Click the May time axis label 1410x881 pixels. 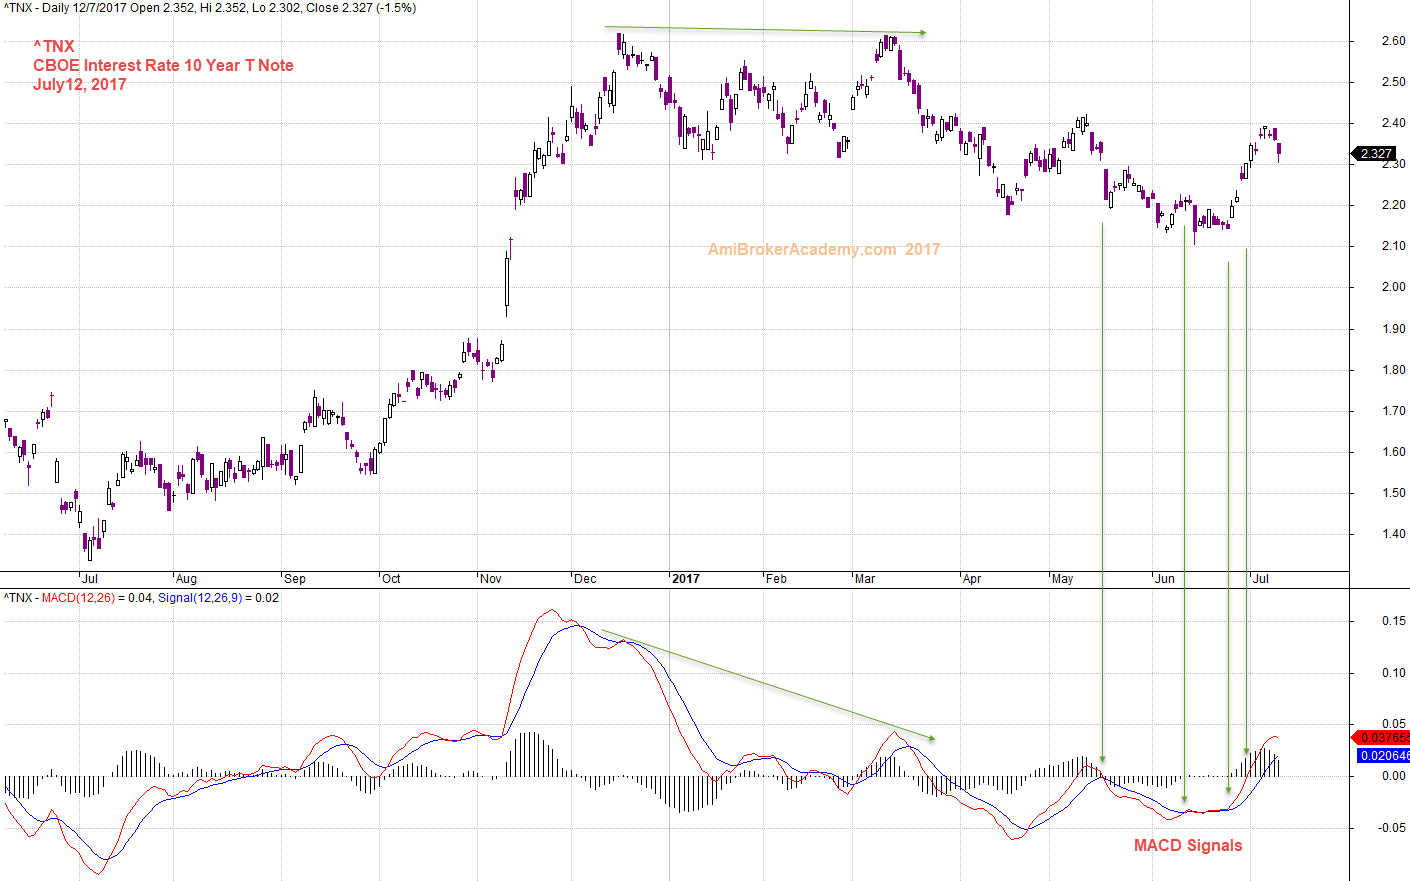click(1062, 579)
